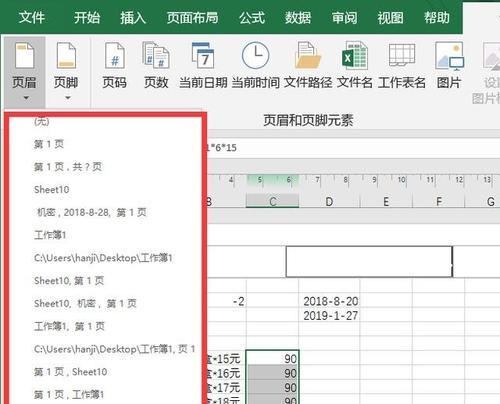The height and width of the screenshot is (404, 500).
Task: Choose header preset Sheet10, 第 1 页
Action: [x=105, y=281]
